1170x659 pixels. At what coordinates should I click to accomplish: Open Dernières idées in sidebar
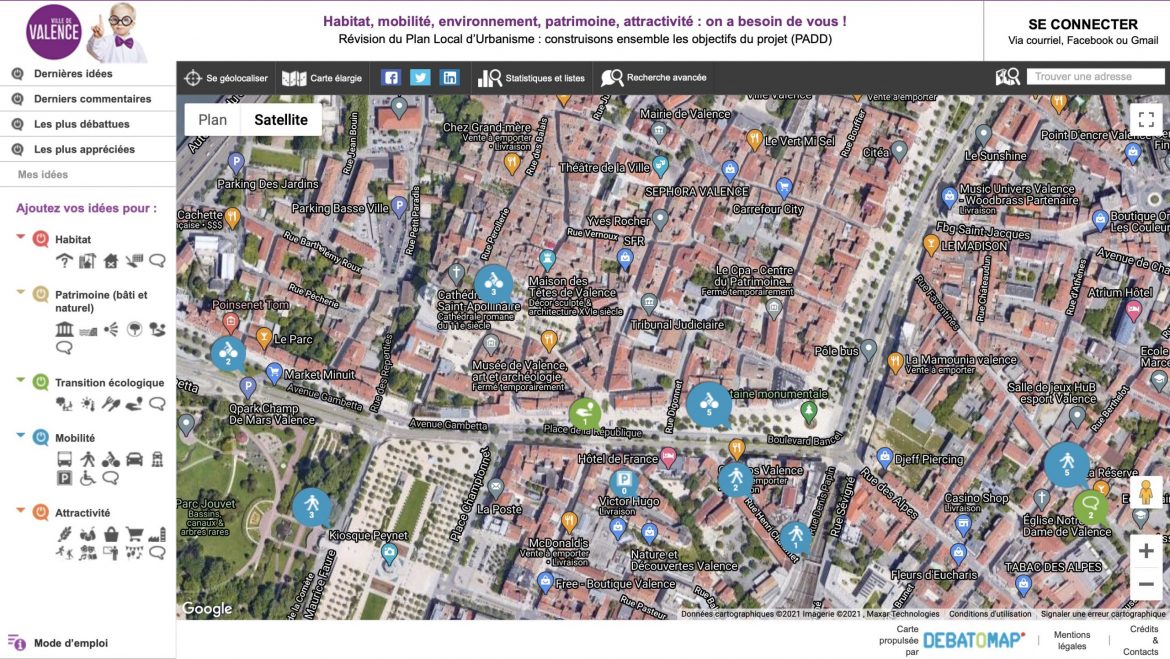[73, 74]
